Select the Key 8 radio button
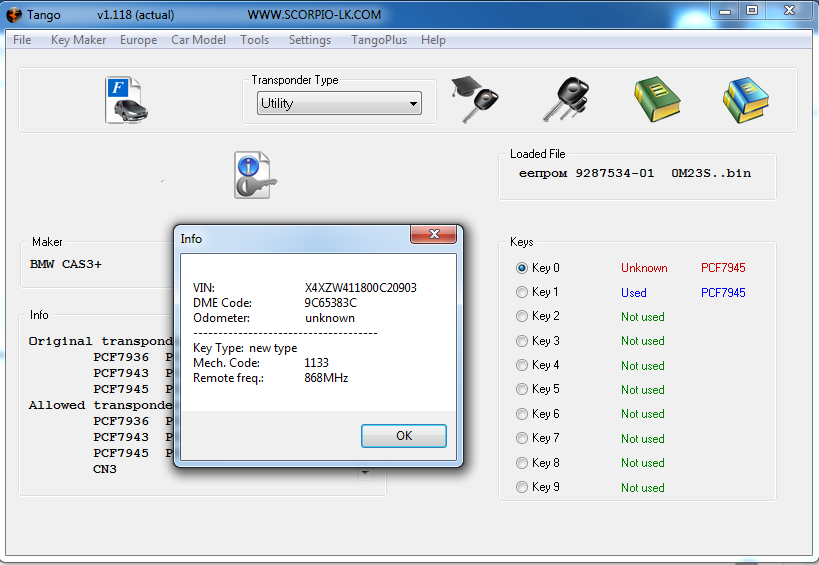 521,463
